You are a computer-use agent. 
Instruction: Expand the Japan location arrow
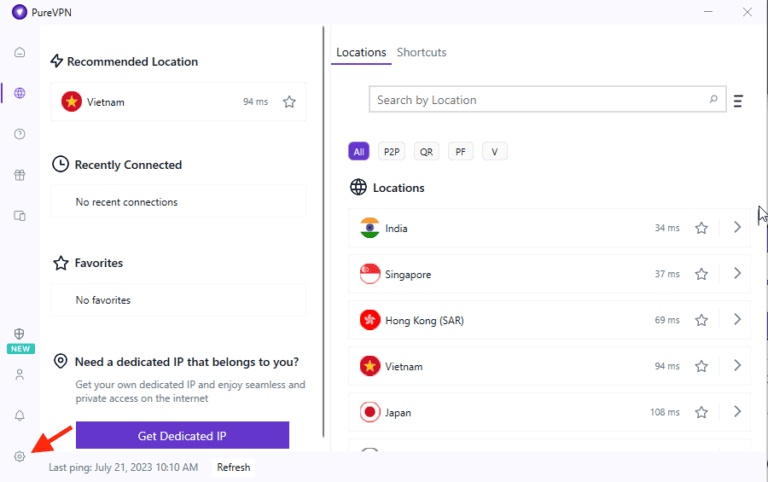click(737, 412)
